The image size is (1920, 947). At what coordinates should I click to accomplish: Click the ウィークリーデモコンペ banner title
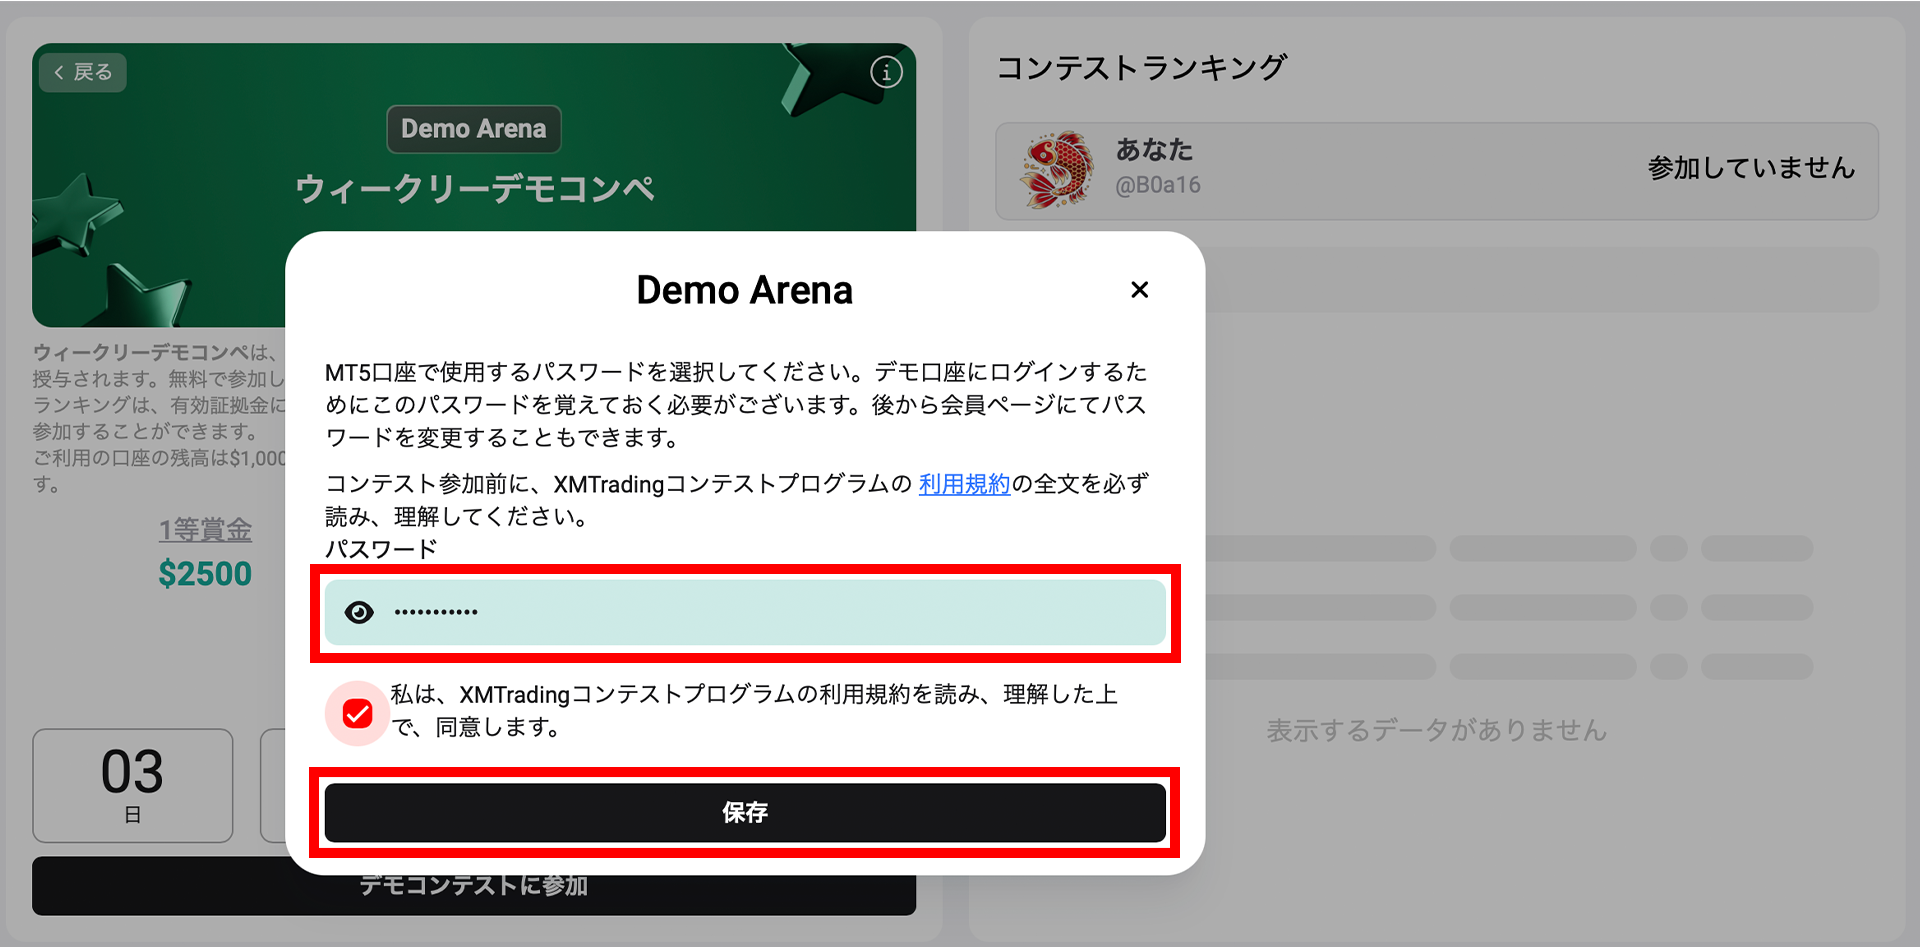(x=474, y=188)
